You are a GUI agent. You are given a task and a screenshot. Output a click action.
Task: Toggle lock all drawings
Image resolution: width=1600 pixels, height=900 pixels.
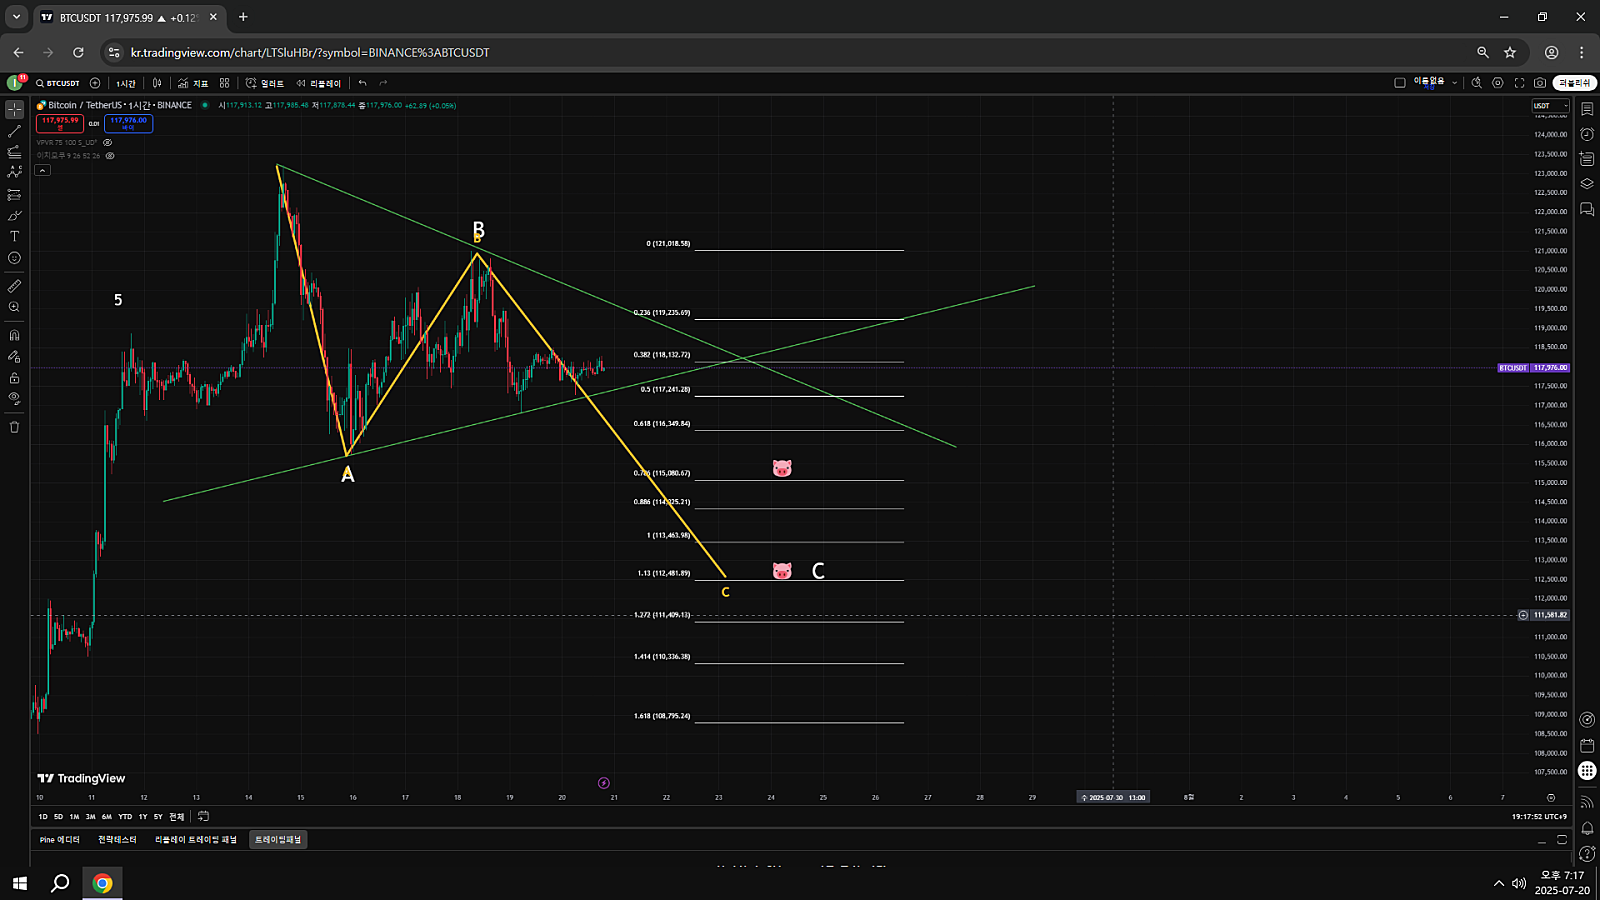coord(14,378)
